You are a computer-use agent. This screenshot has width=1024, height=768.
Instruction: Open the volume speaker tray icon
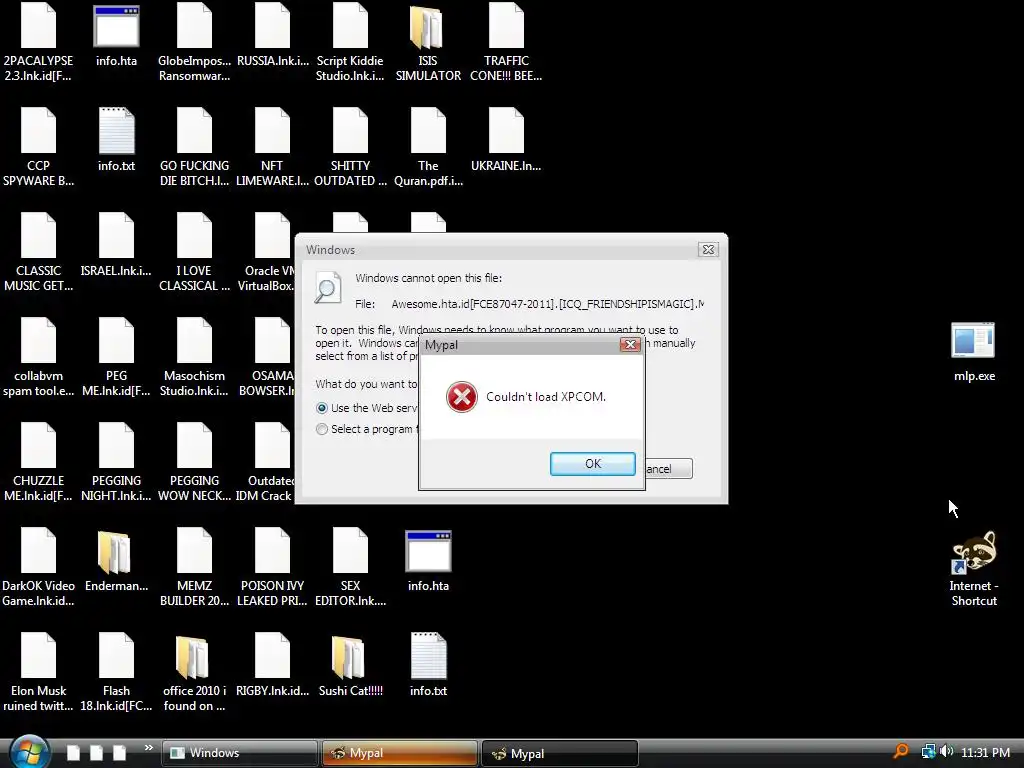pyautogui.click(x=946, y=752)
